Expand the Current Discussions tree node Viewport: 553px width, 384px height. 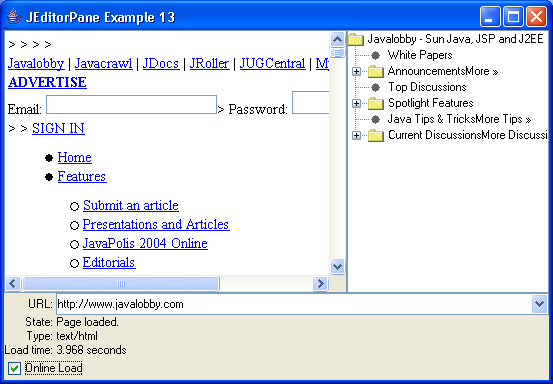tap(357, 135)
